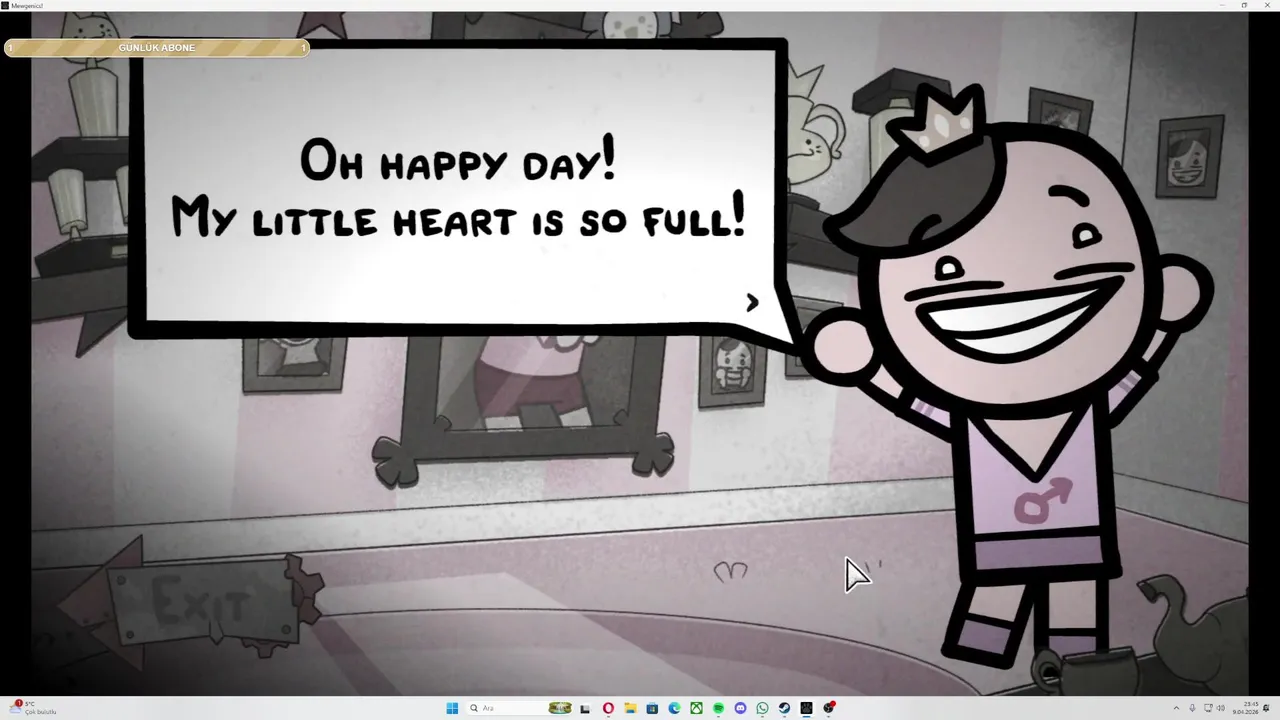Click the speech bubble reading Oh happy day

458,186
